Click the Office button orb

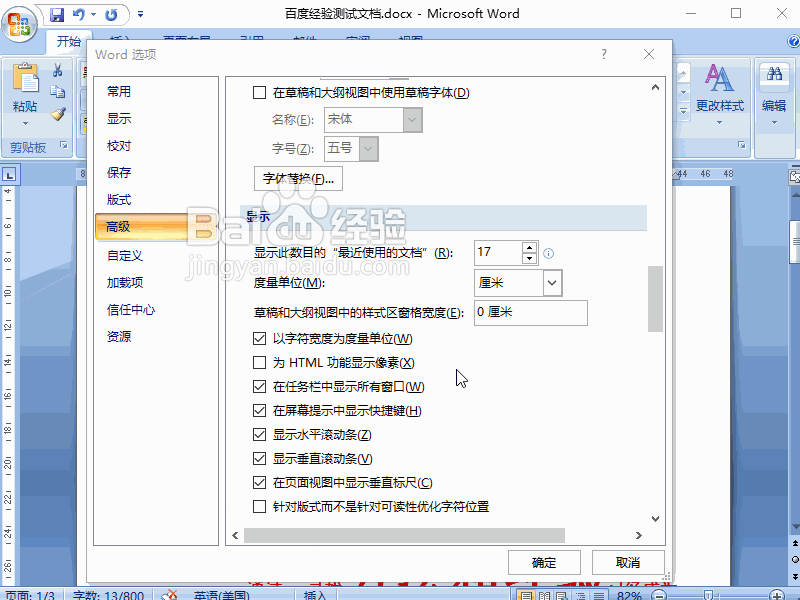[x=20, y=24]
